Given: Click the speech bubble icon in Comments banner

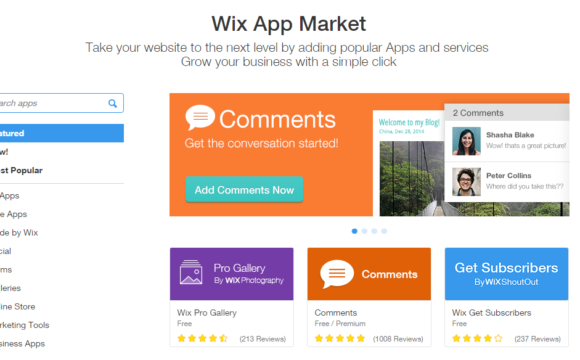Looking at the screenshot, I should 200,118.
